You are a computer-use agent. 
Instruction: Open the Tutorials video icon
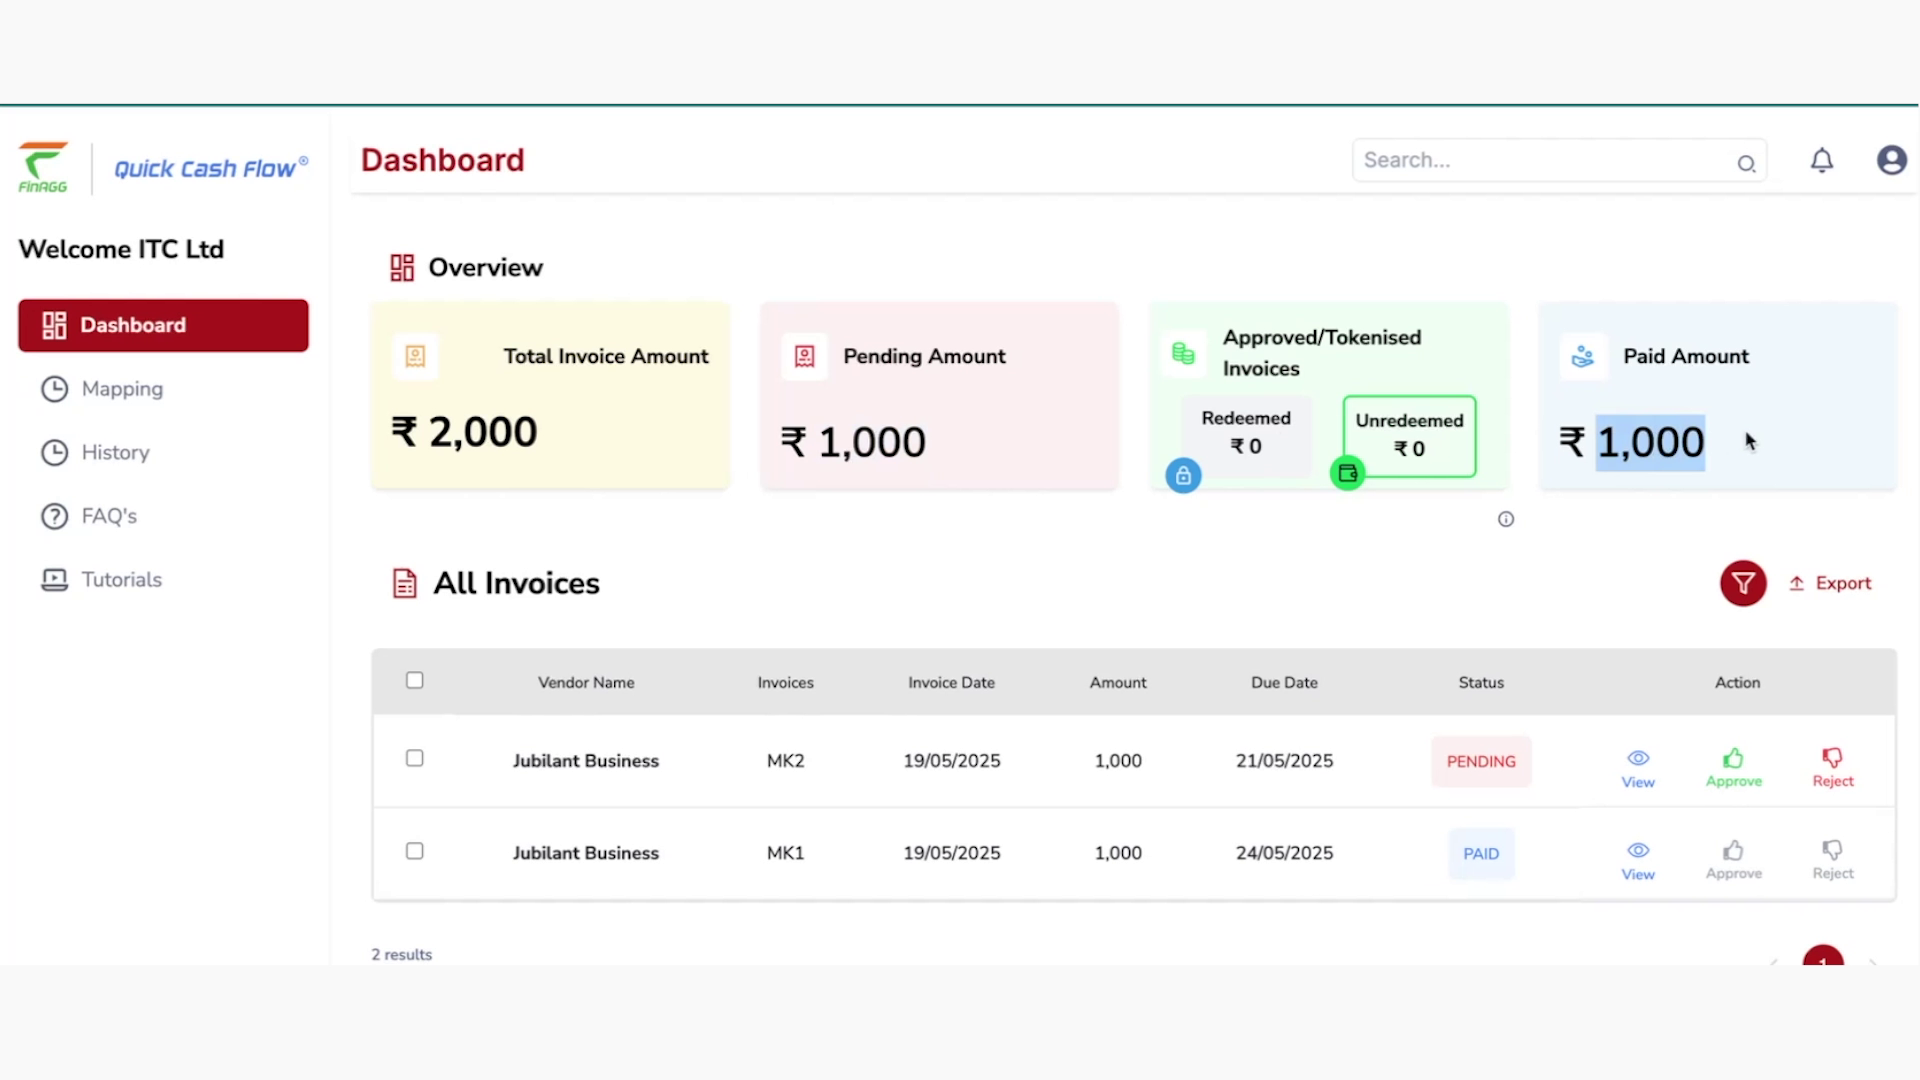pos(53,580)
